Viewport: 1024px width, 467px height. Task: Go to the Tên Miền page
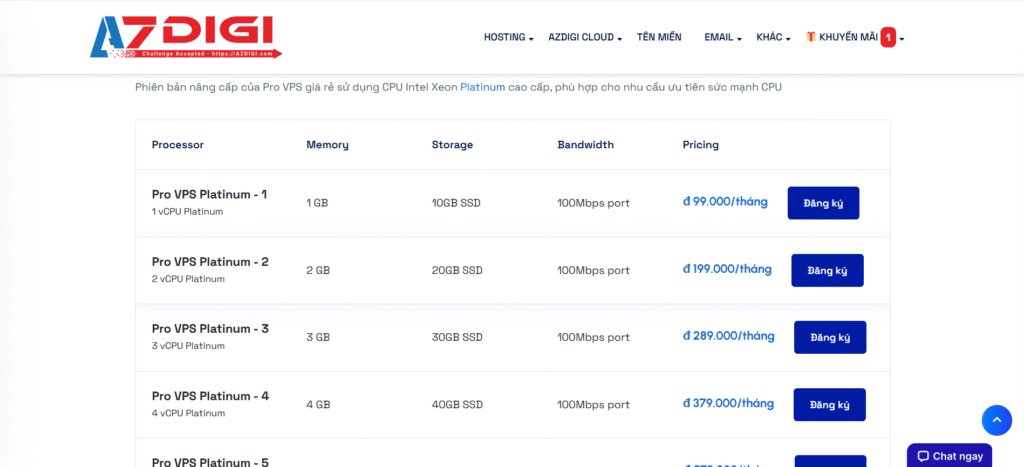pos(659,37)
